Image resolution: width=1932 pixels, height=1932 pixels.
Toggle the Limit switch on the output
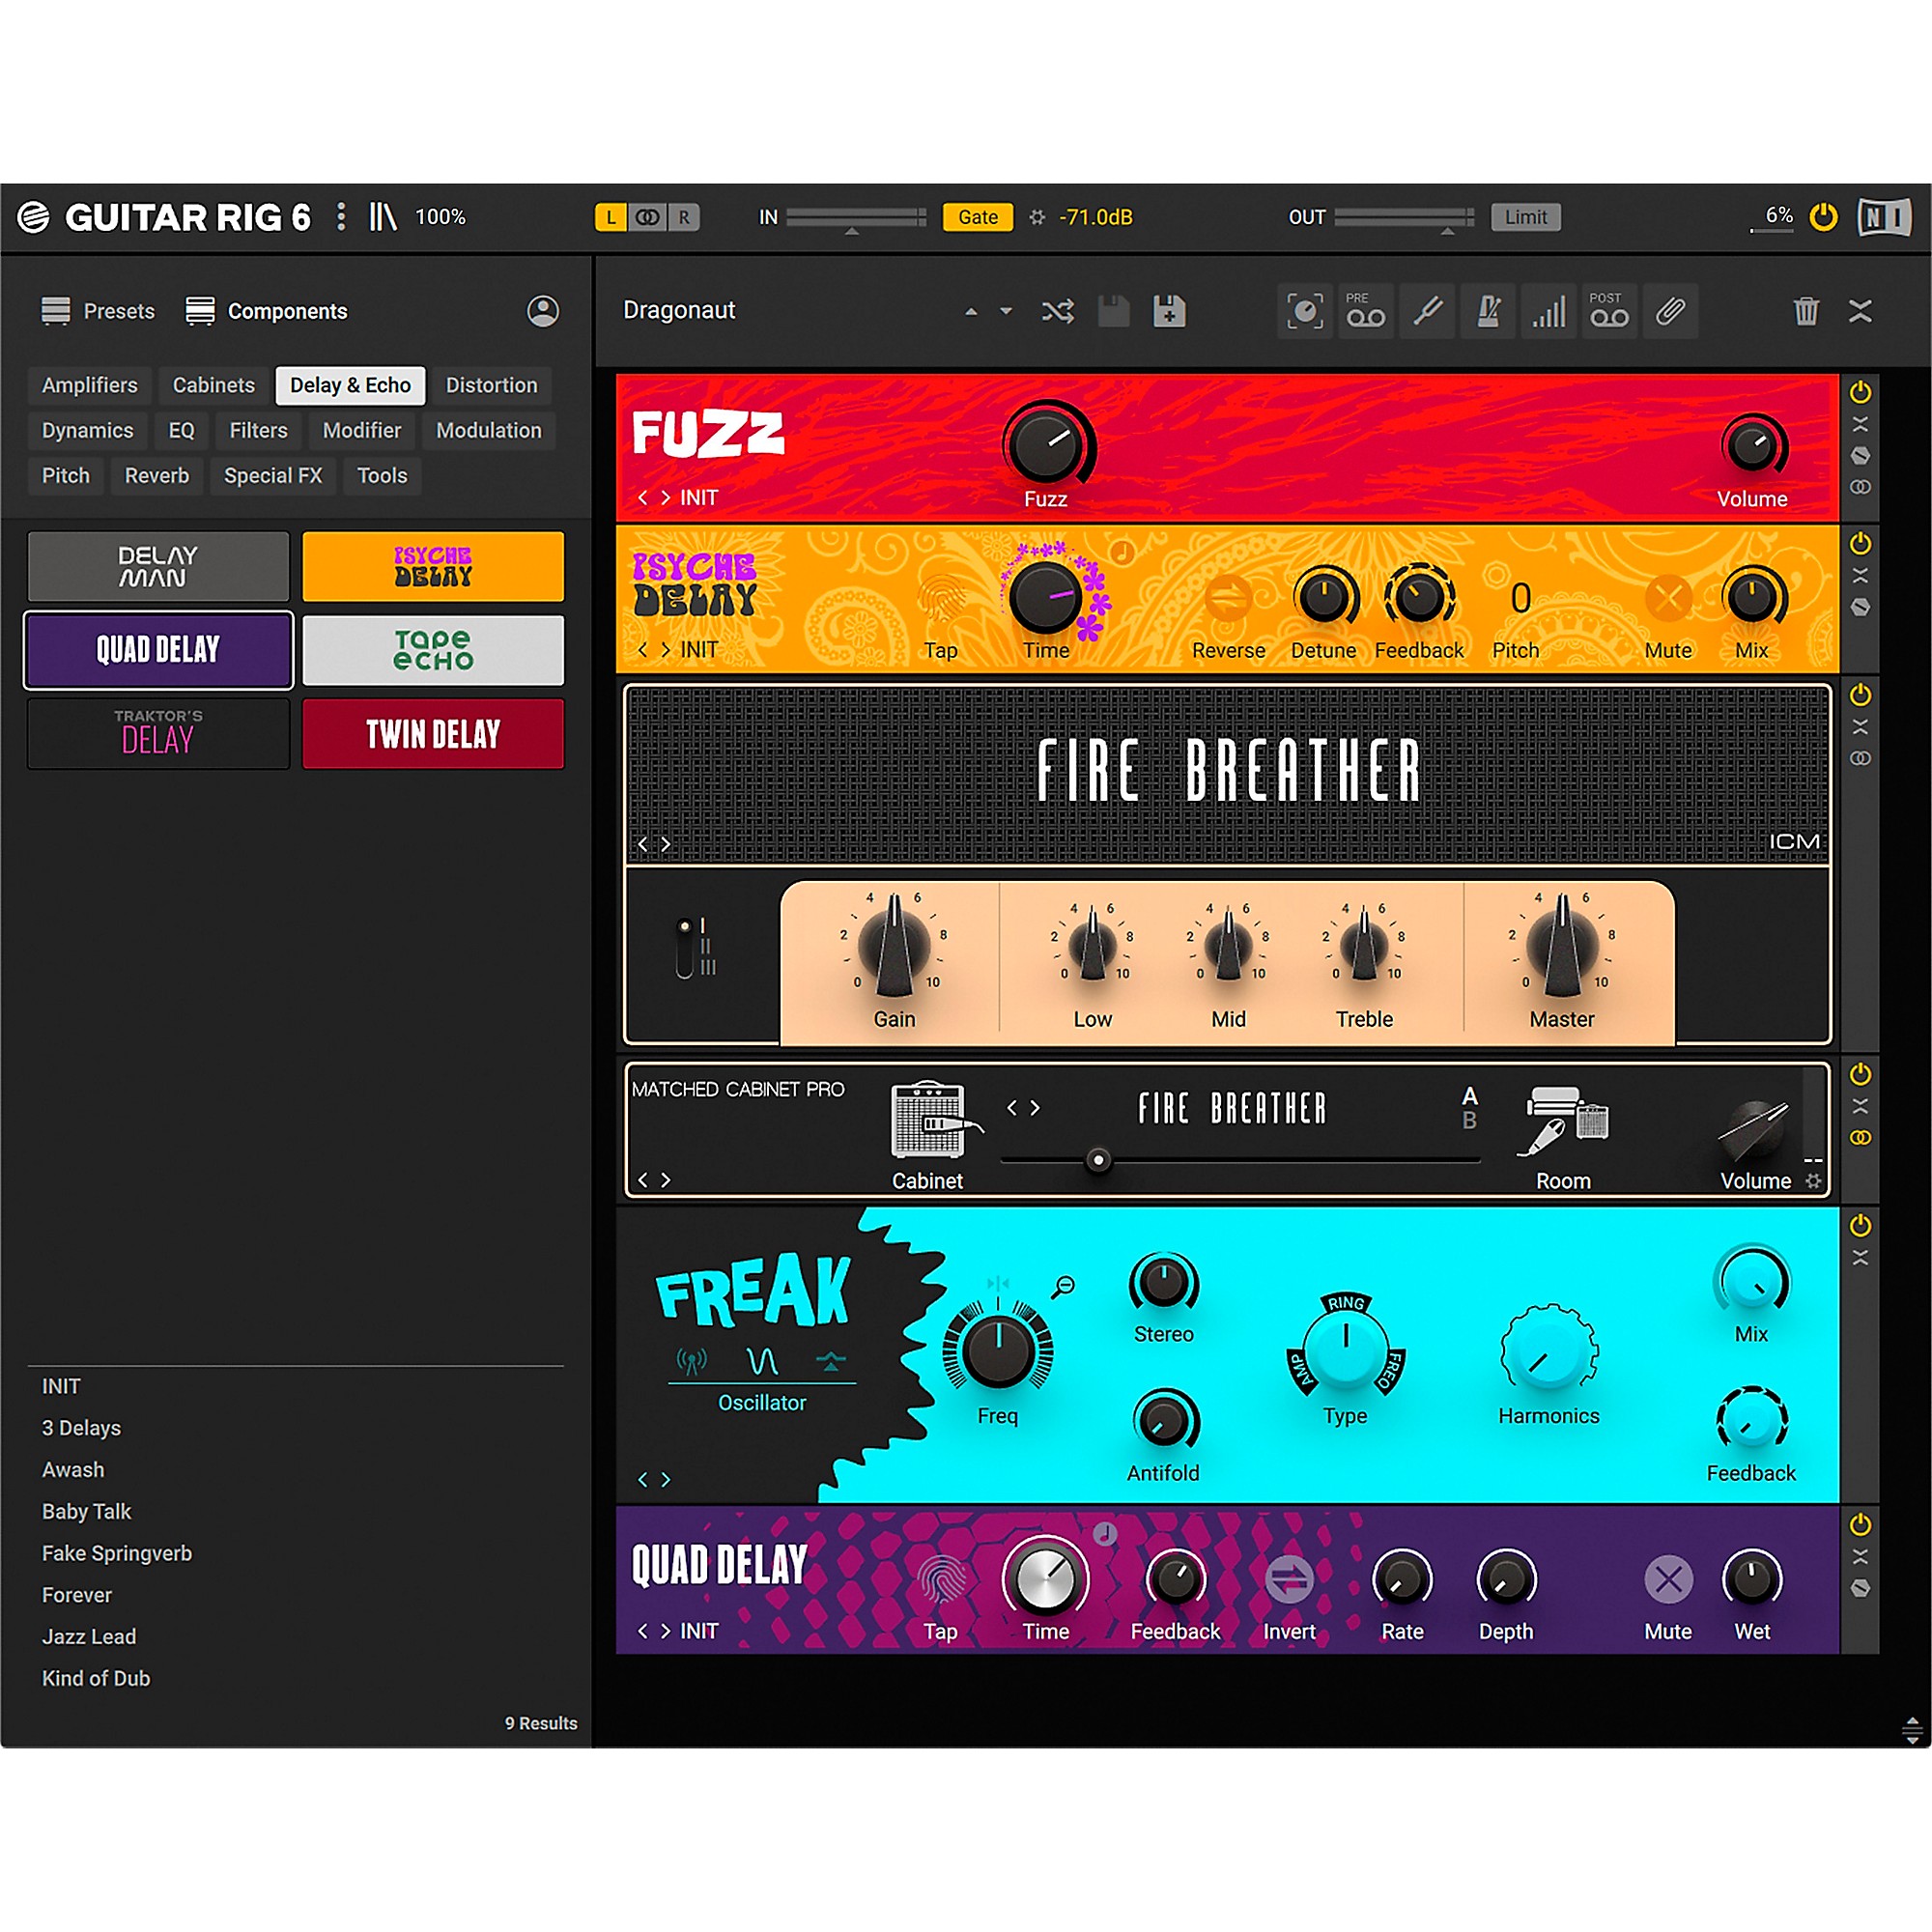tap(1526, 217)
